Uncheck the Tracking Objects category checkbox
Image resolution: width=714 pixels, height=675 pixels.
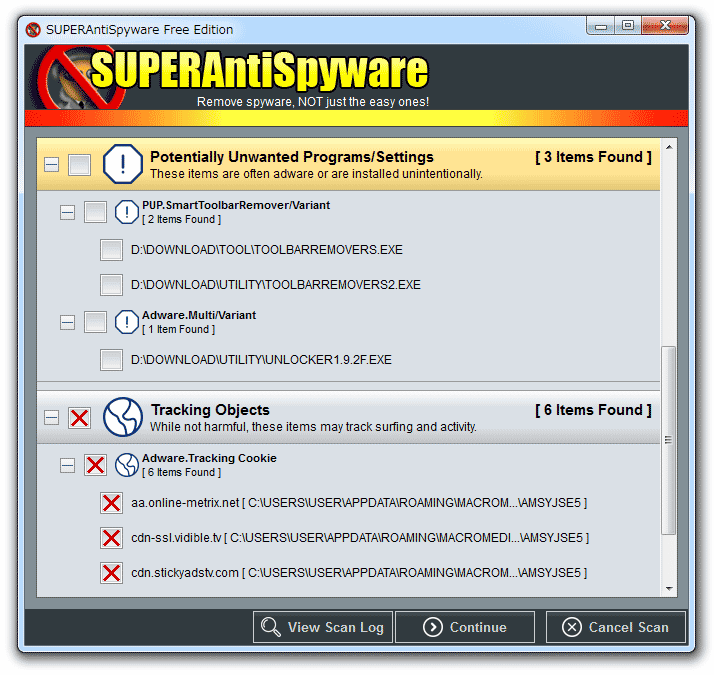[x=79, y=418]
